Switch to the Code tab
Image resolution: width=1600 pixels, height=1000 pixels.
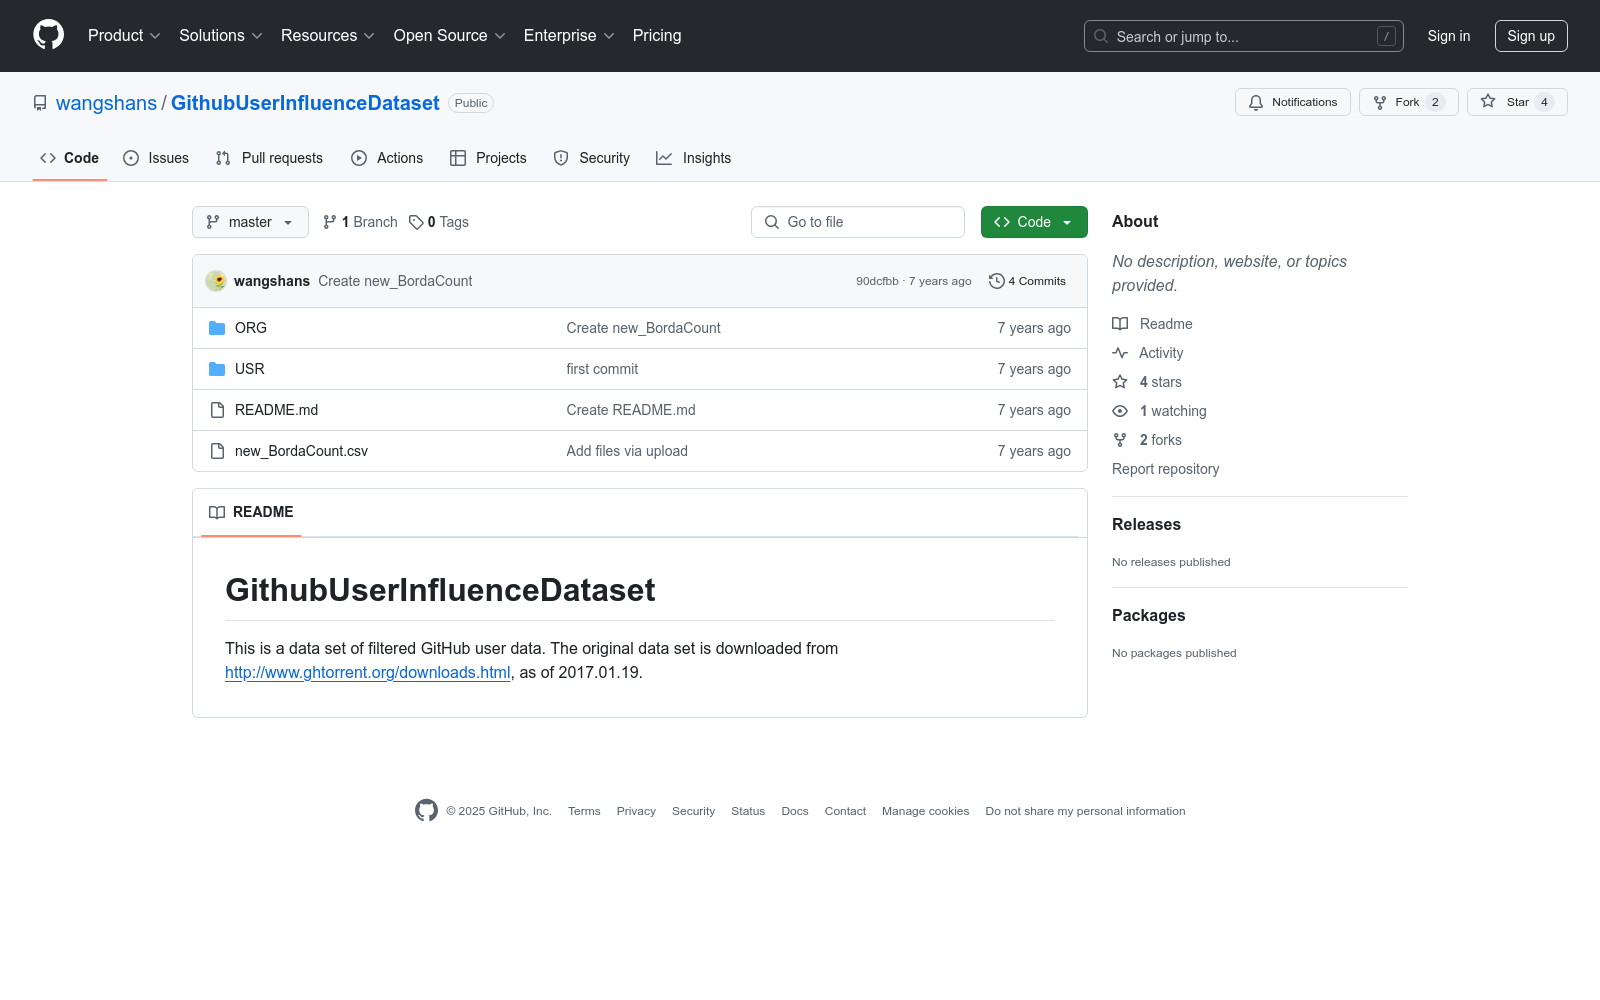point(70,158)
